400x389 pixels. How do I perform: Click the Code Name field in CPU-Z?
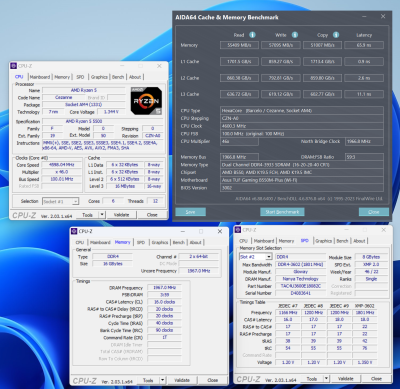tap(63, 97)
